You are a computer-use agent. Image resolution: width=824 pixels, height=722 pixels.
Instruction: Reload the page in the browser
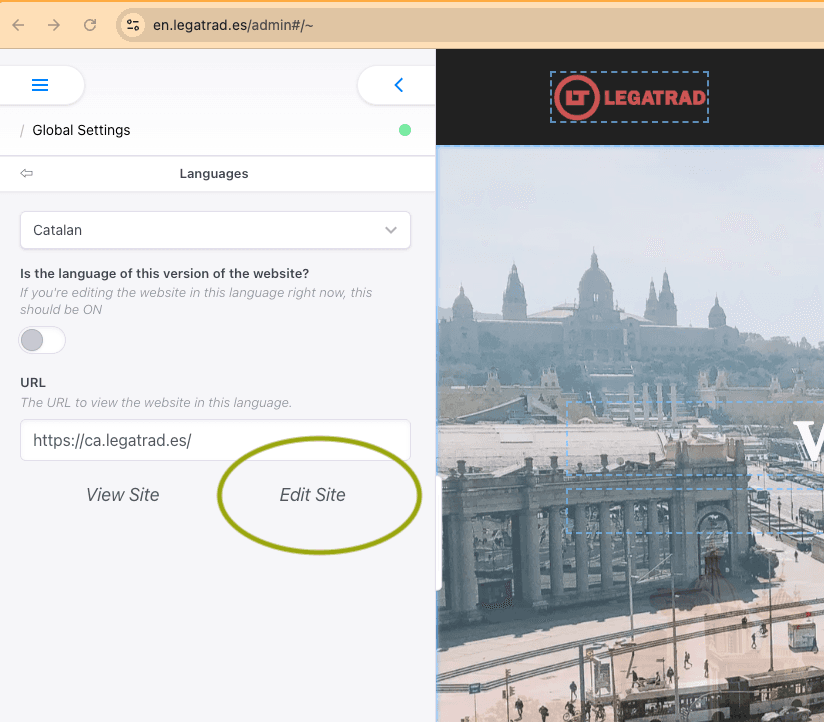[x=90, y=25]
